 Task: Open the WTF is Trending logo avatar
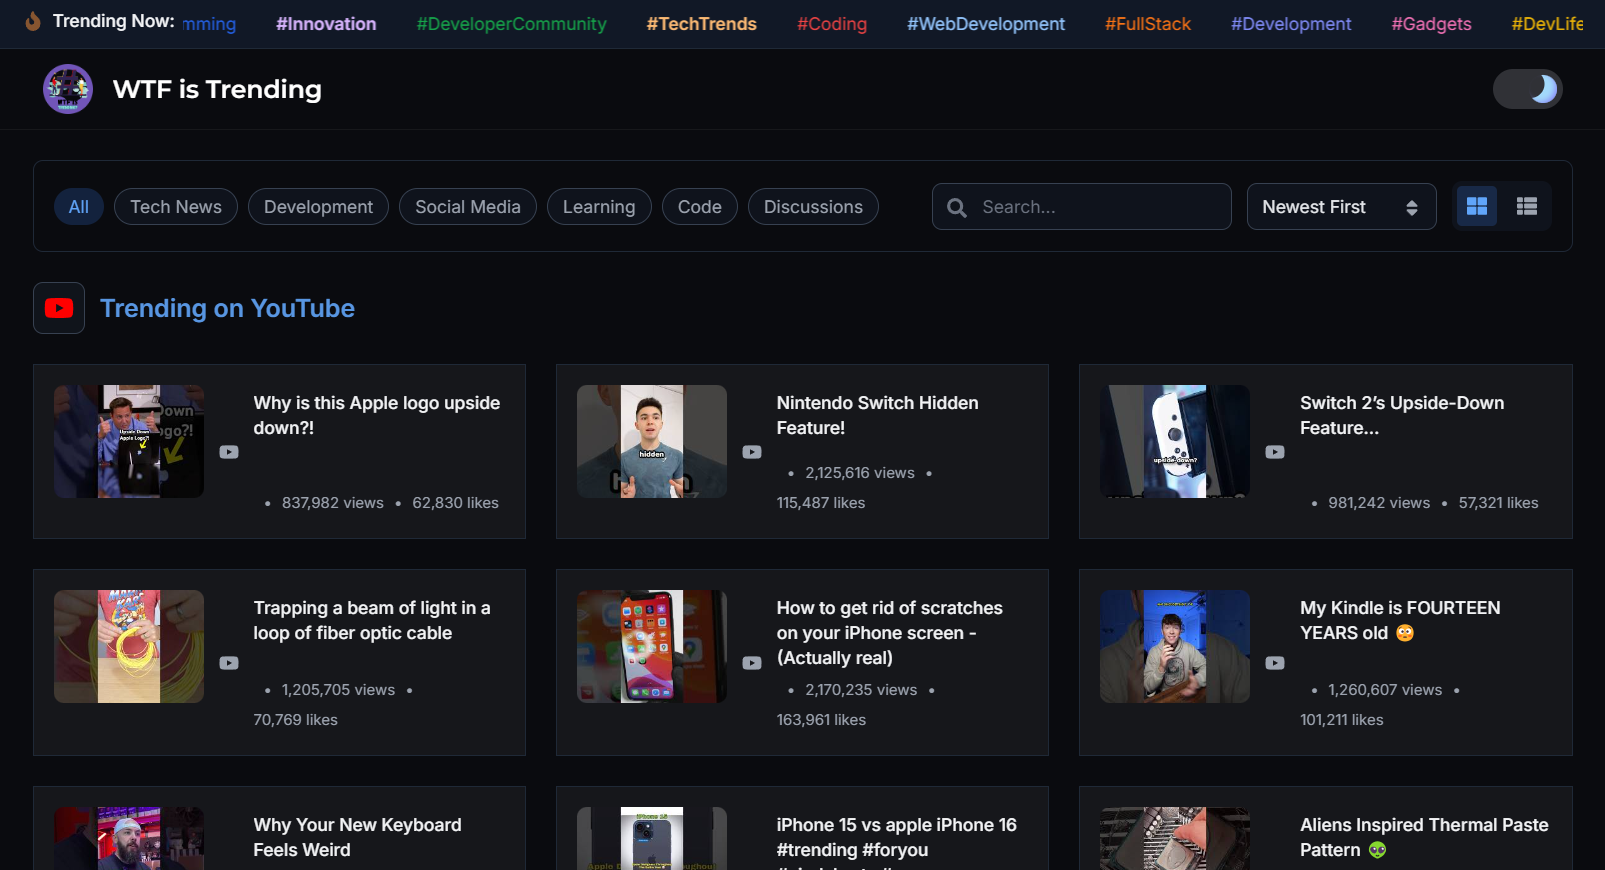click(x=68, y=89)
